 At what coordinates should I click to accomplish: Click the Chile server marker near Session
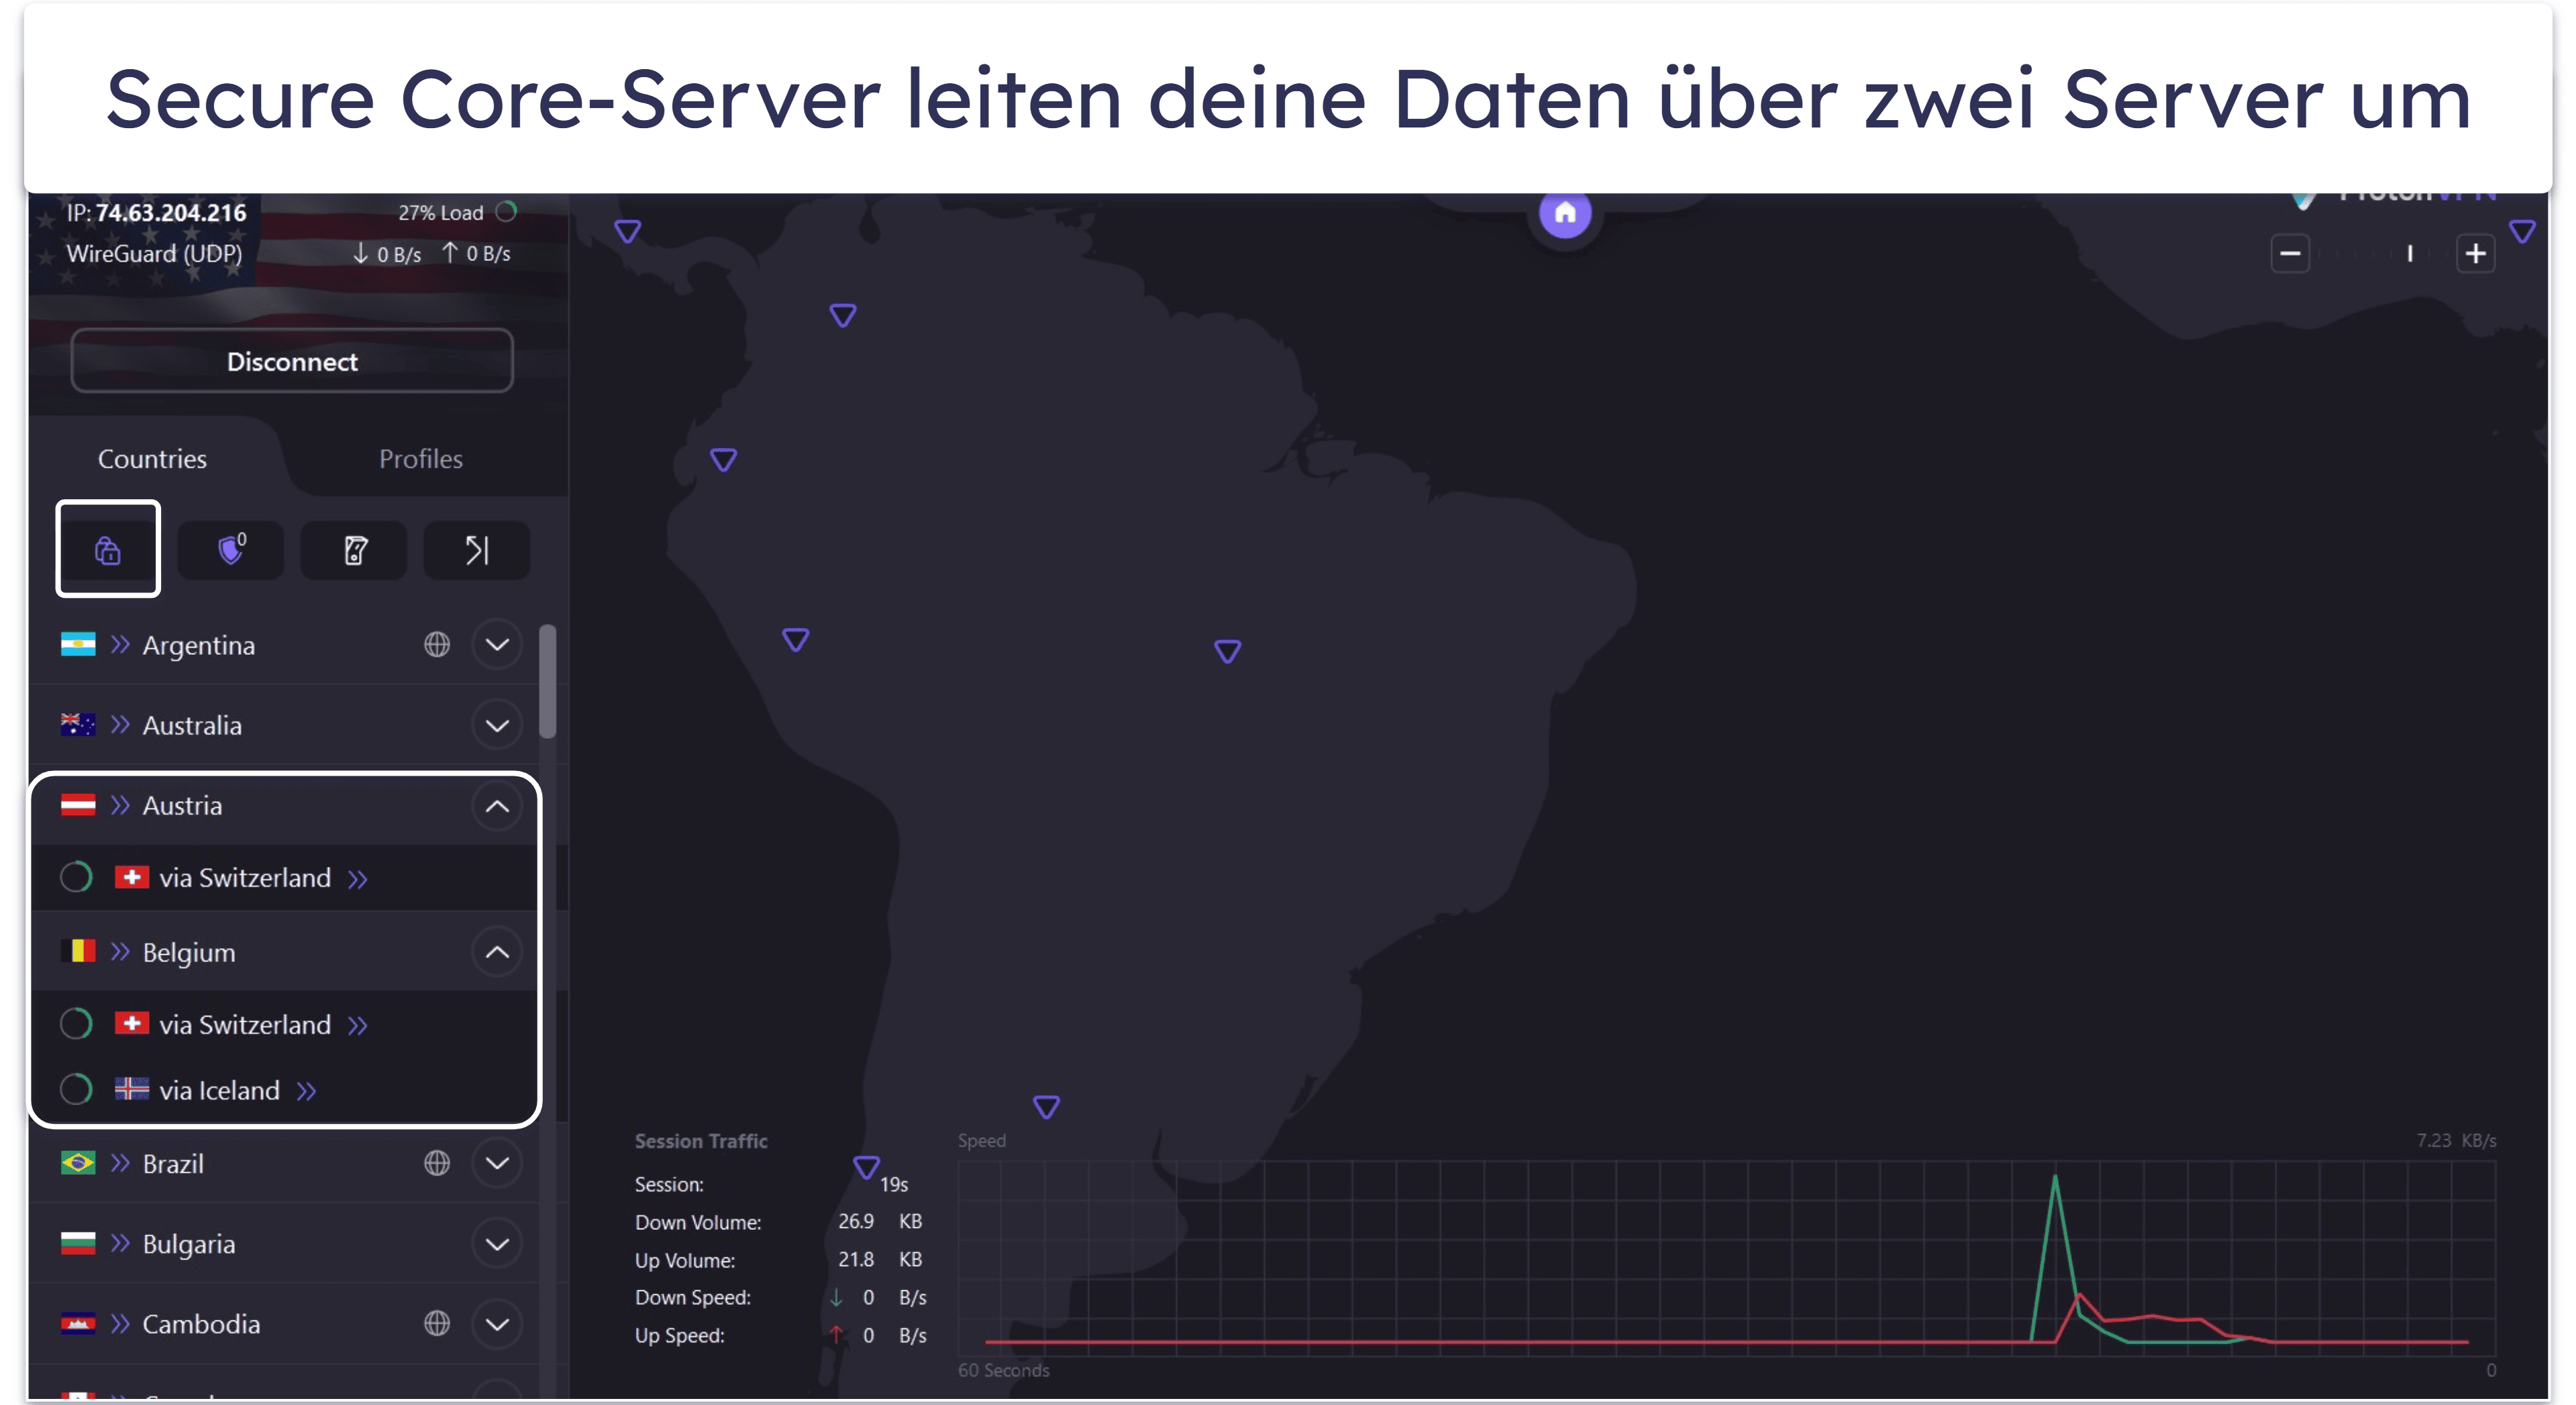point(866,1167)
